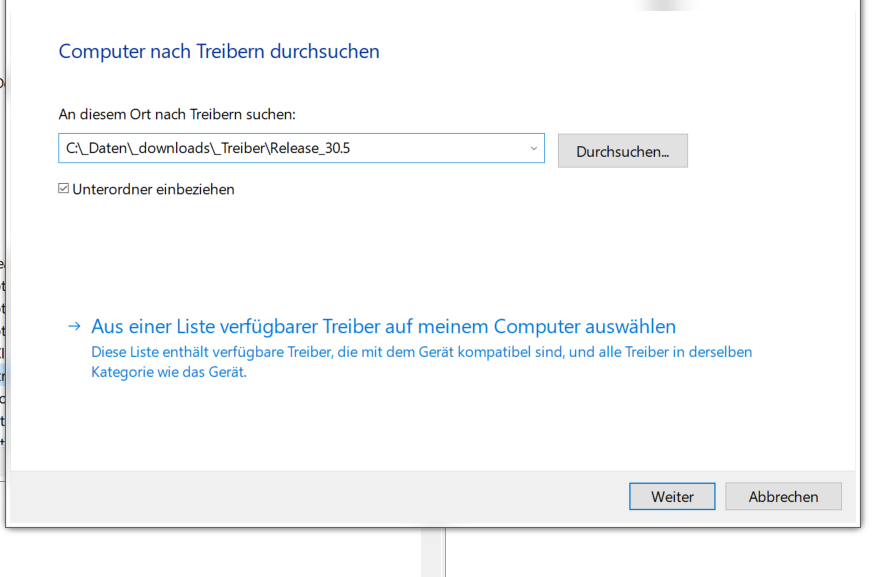Open the driver path dropdown arrow

[533, 148]
